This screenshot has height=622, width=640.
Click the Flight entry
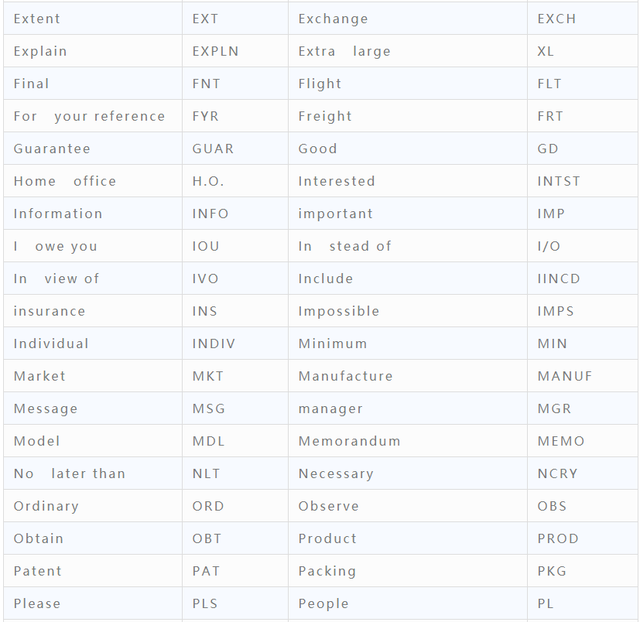click(320, 84)
